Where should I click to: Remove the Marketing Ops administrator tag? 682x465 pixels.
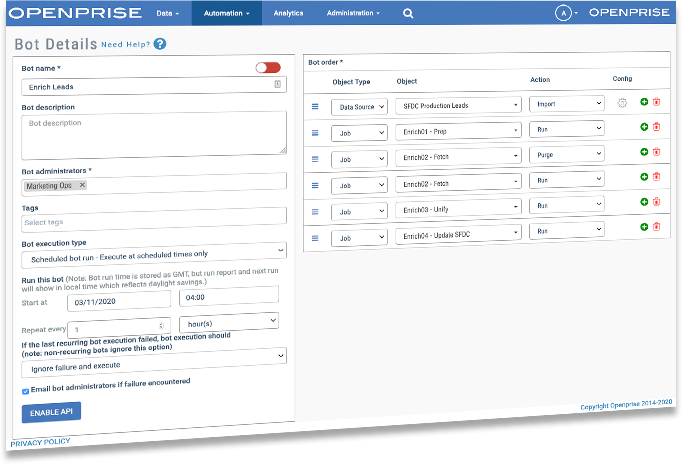point(82,185)
